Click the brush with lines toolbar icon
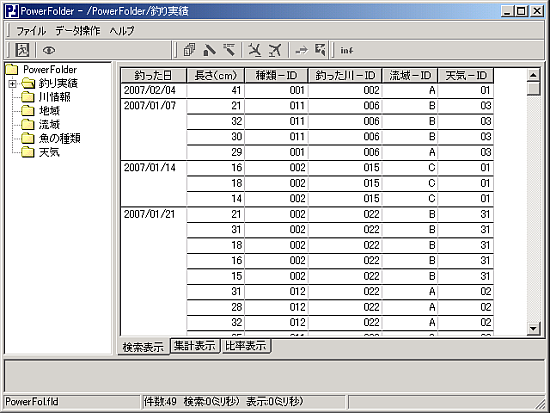The height and width of the screenshot is (413, 550). click(x=229, y=50)
